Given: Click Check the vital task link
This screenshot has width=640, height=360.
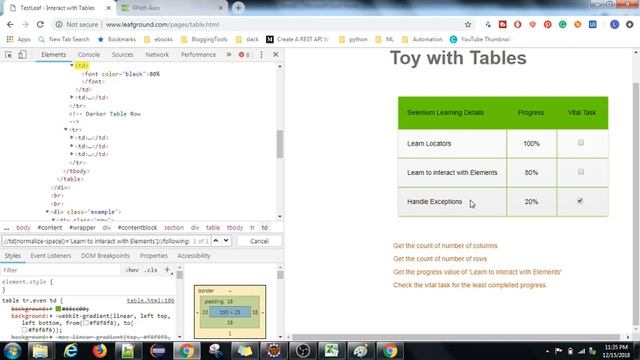Looking at the screenshot, I should (x=469, y=285).
